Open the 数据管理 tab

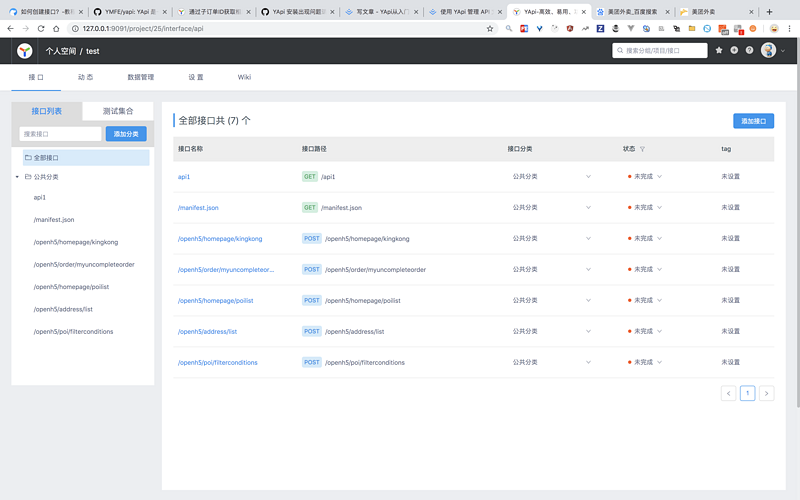coord(140,77)
